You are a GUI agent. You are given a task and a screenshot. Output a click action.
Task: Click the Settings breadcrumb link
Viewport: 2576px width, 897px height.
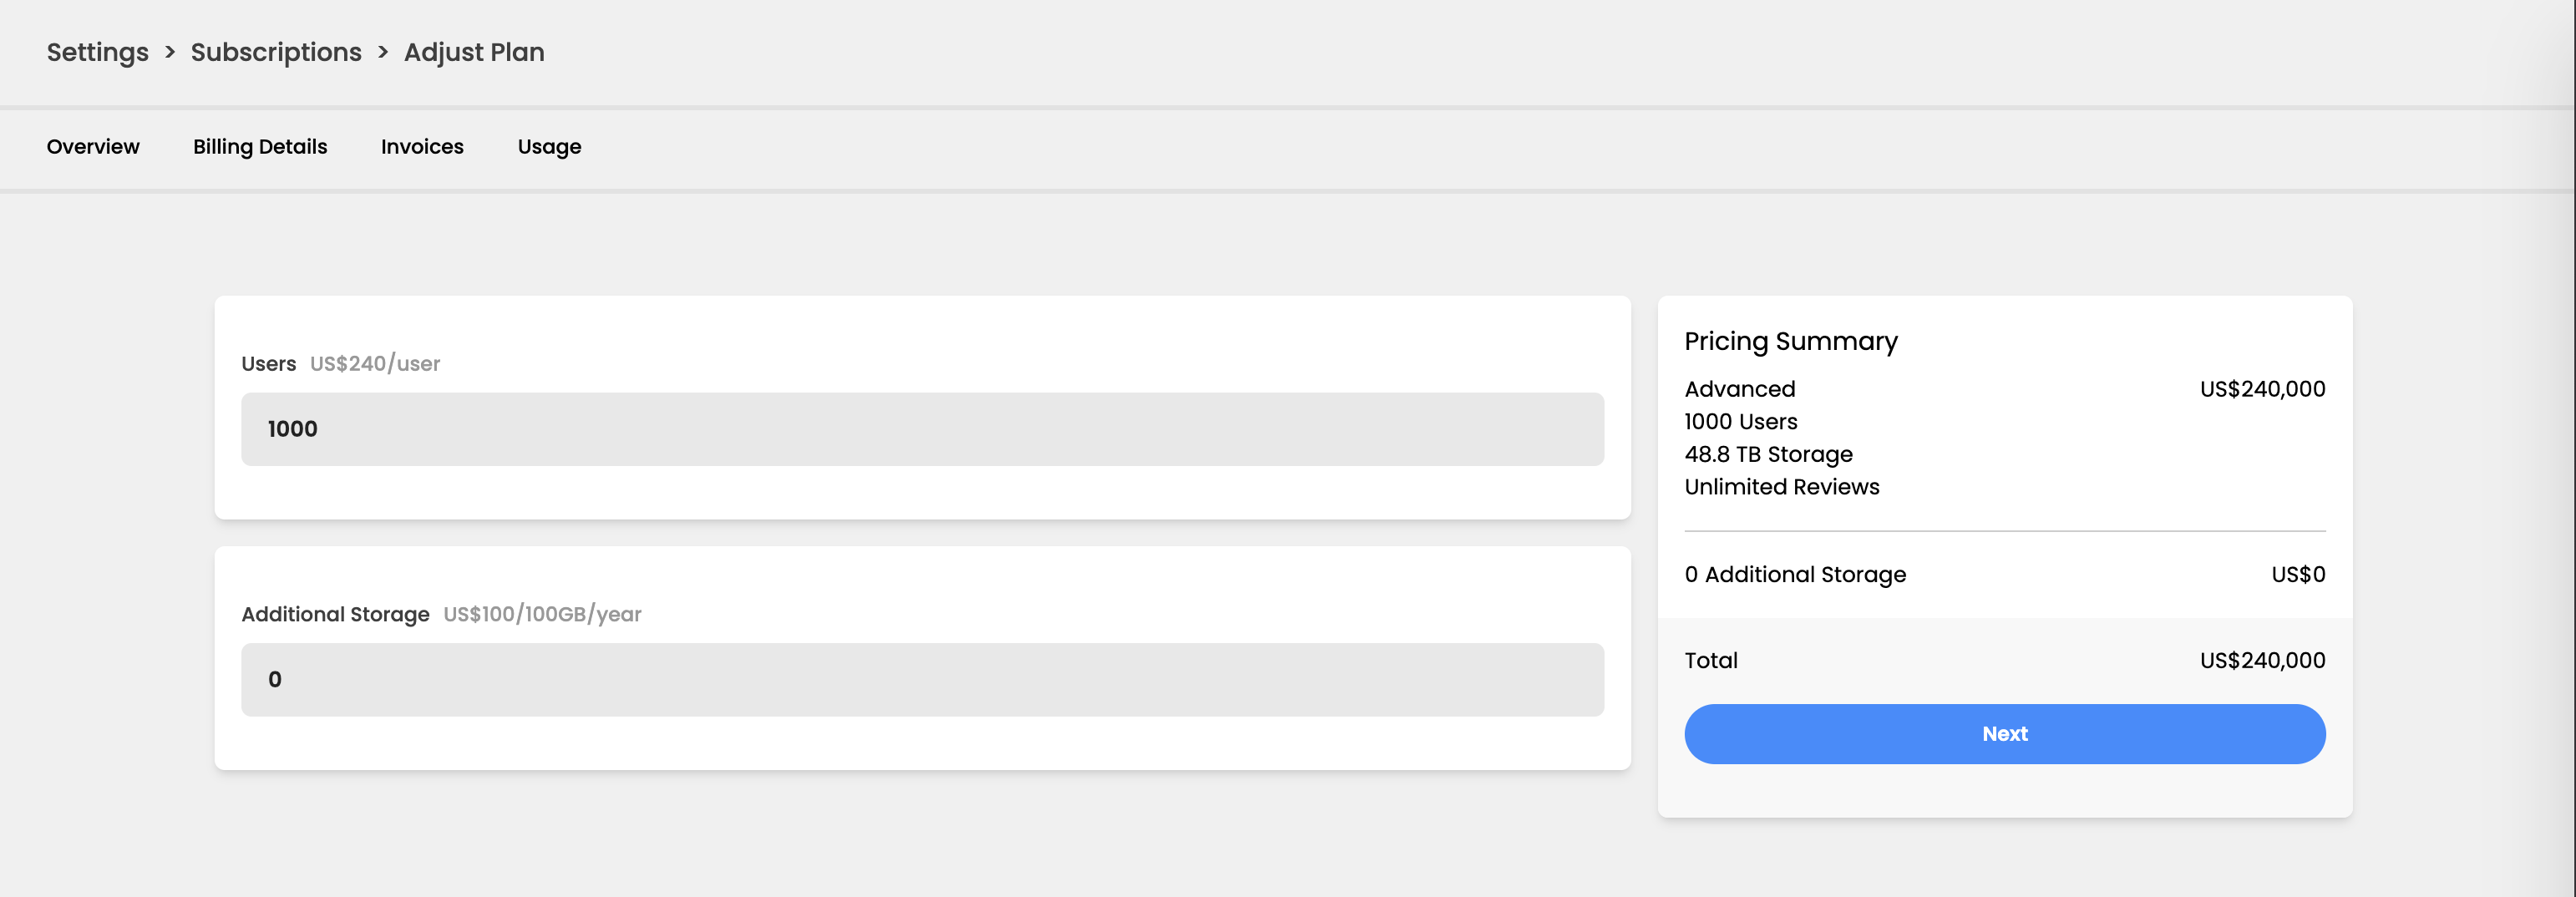(x=97, y=52)
